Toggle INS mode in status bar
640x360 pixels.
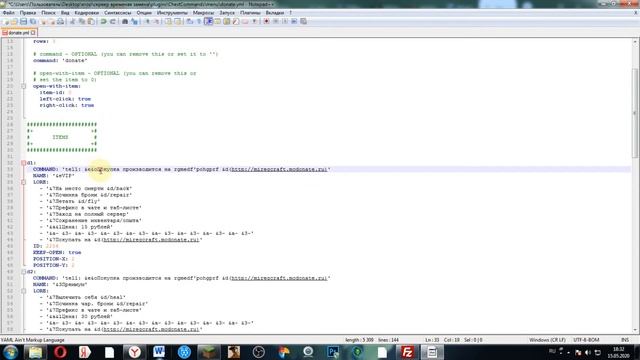point(624,340)
